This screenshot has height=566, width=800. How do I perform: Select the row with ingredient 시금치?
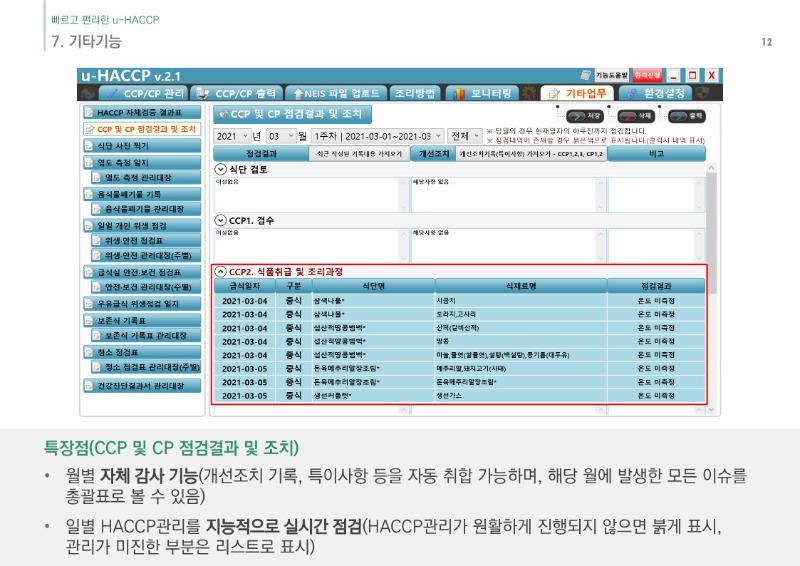[x=460, y=301]
